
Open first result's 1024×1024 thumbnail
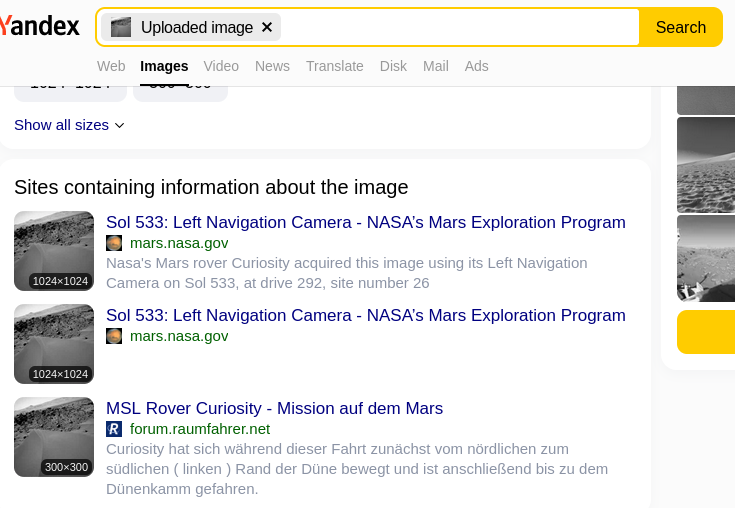click(x=54, y=251)
